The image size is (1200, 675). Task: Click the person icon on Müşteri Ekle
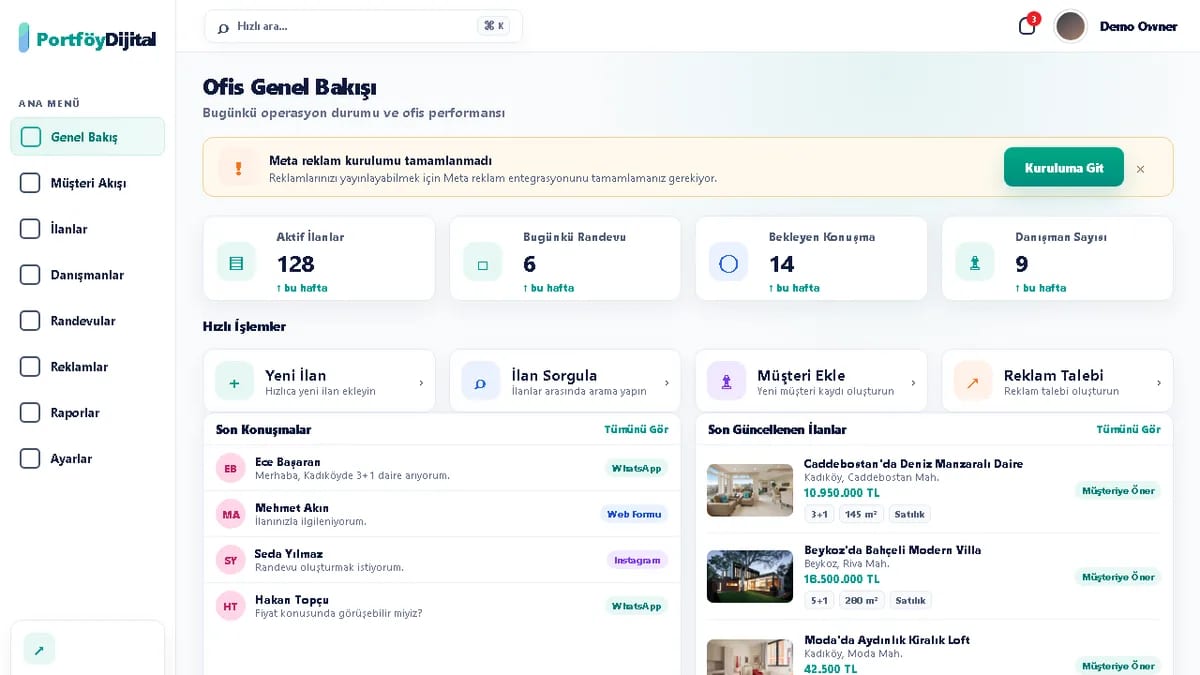[726, 381]
